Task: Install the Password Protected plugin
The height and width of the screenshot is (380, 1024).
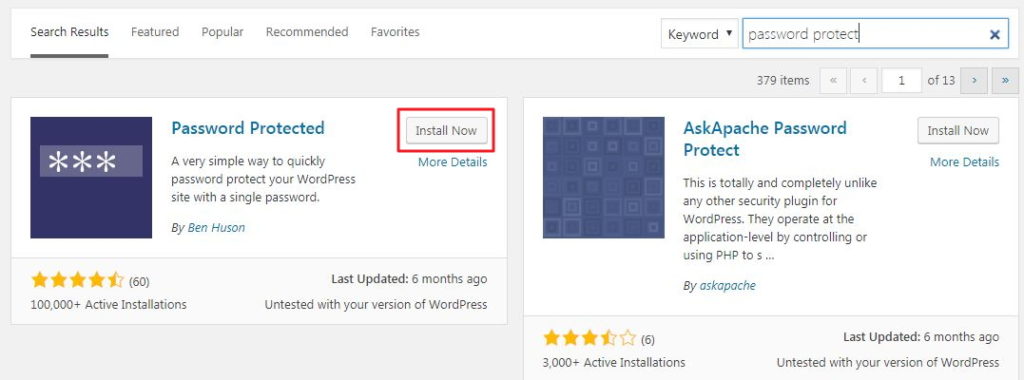Action: (x=446, y=130)
